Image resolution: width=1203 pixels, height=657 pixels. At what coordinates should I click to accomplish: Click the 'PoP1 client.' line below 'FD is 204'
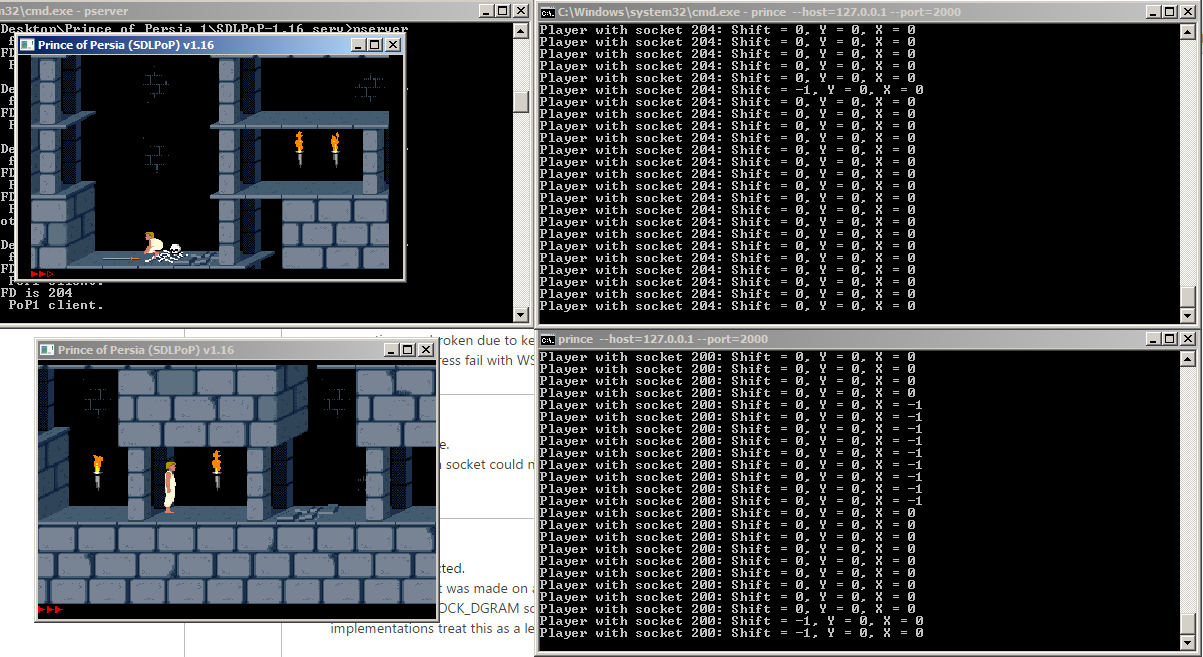(x=56, y=305)
